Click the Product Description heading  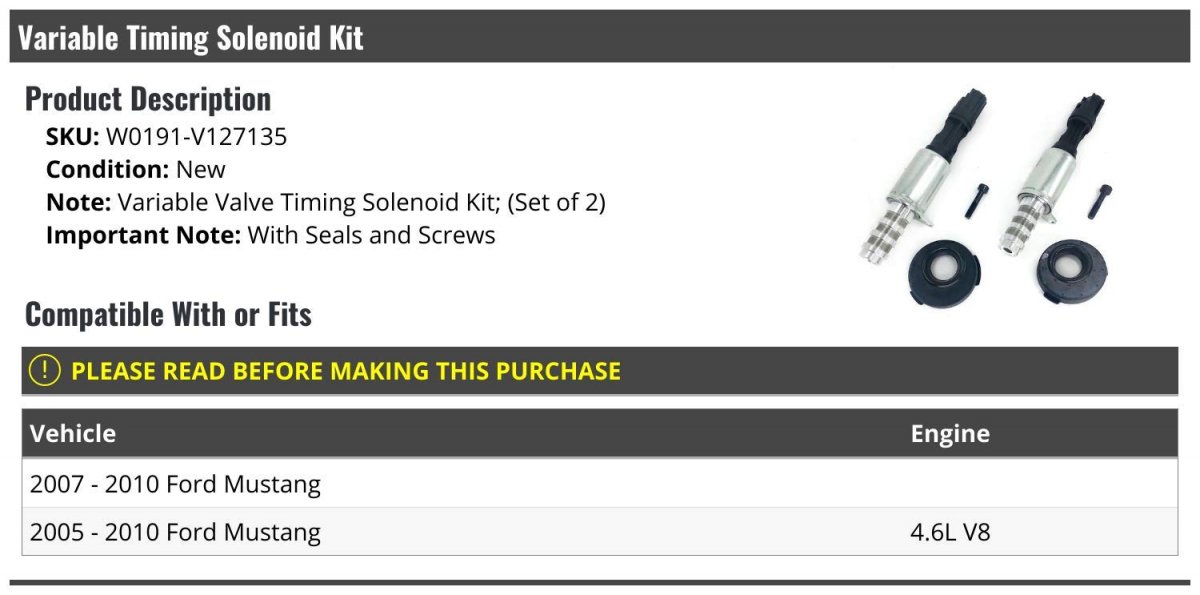click(x=148, y=99)
